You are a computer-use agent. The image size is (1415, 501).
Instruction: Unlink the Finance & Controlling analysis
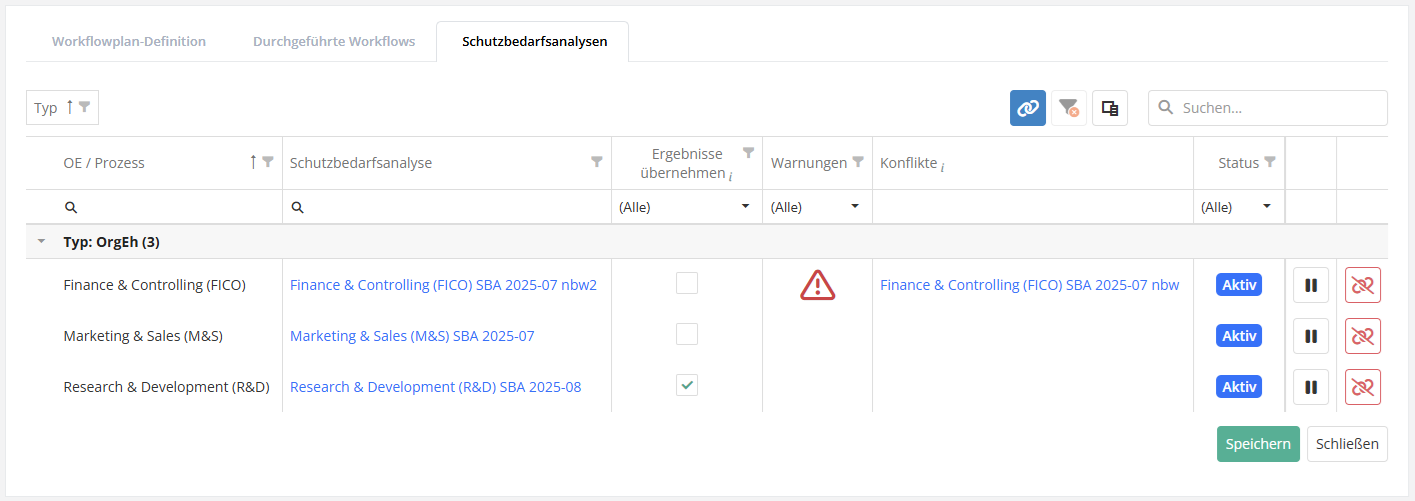click(x=1362, y=285)
